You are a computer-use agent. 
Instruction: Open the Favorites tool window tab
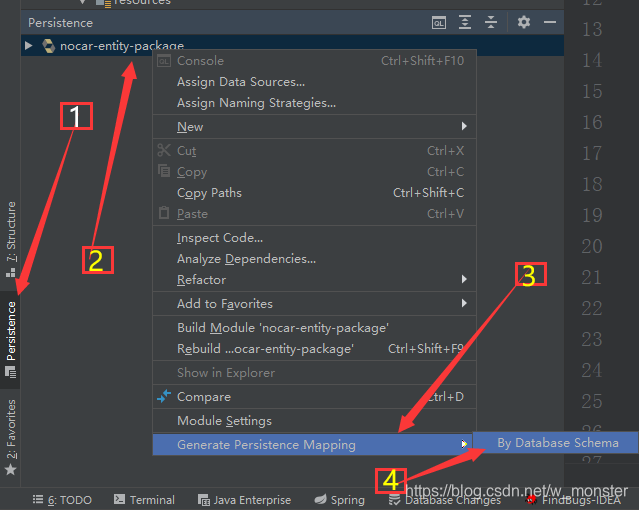click(11, 437)
